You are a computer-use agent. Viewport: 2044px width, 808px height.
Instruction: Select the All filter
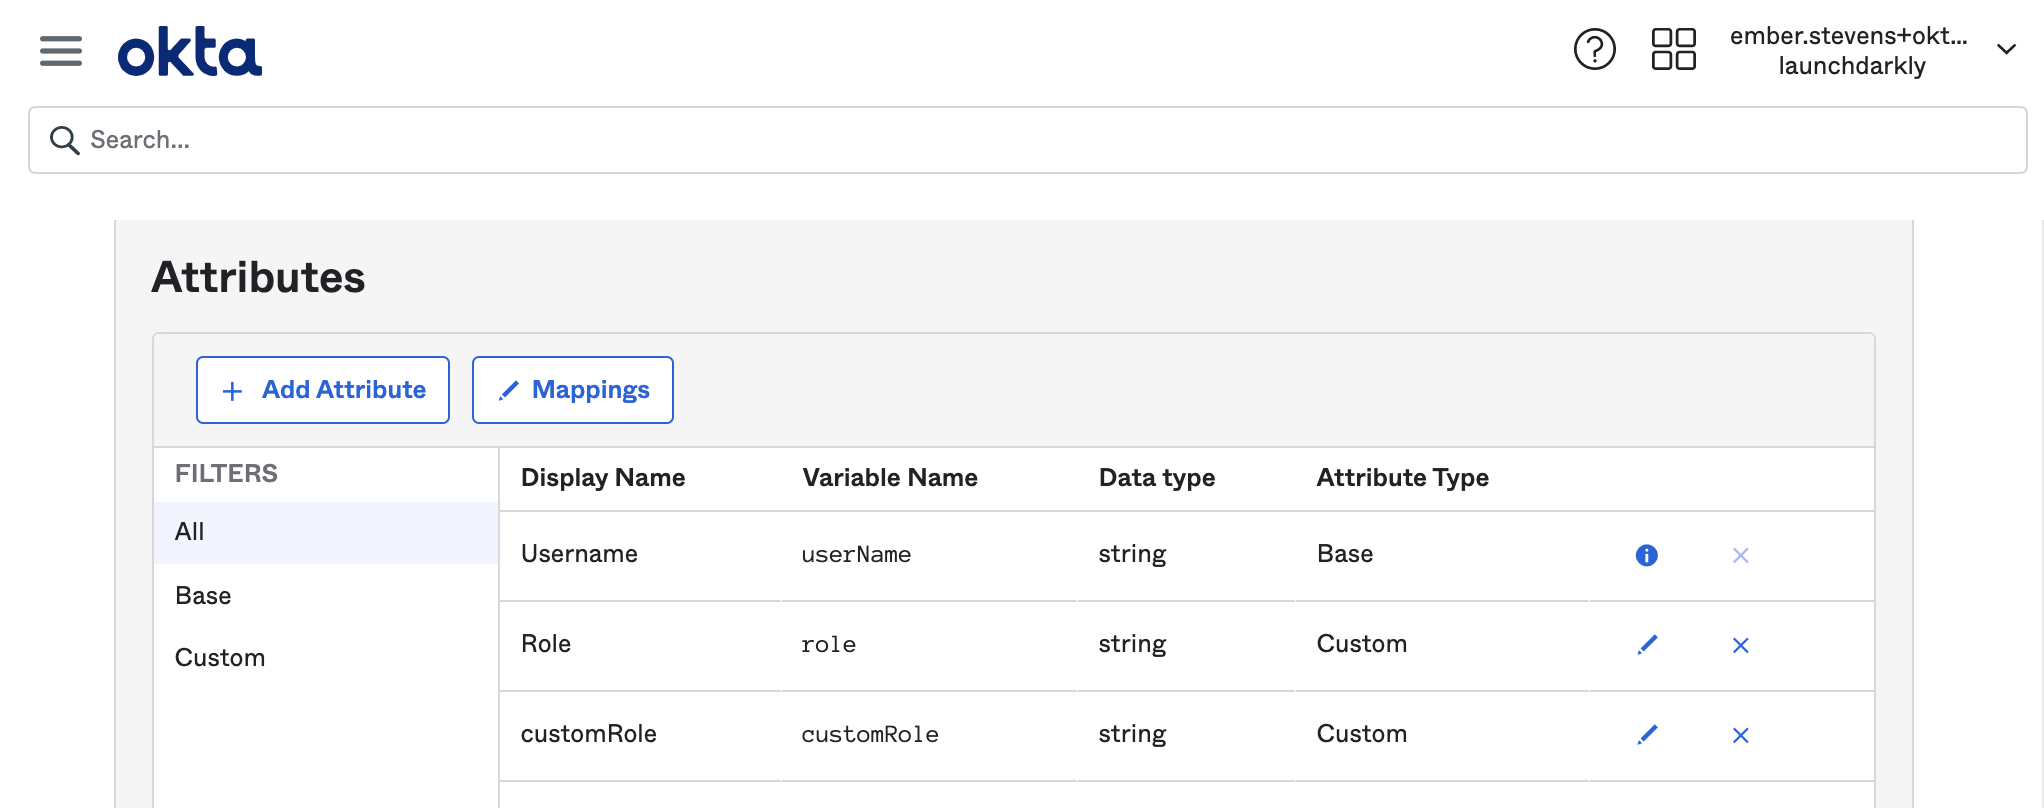coord(190,532)
